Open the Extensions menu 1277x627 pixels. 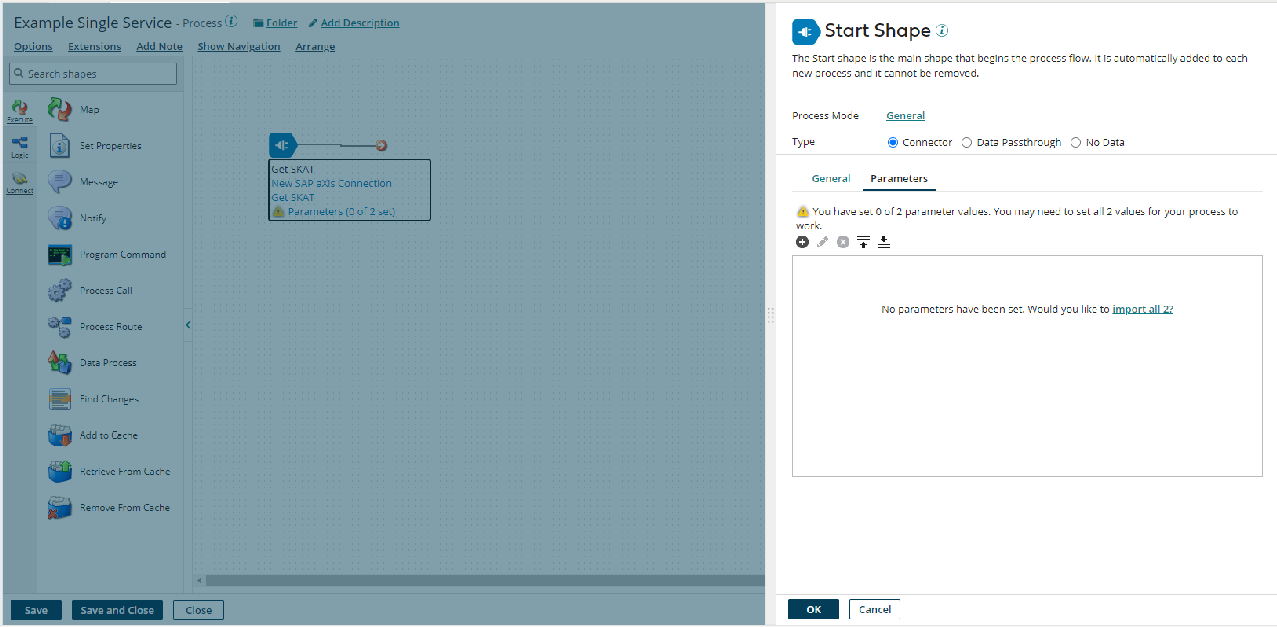tap(95, 47)
